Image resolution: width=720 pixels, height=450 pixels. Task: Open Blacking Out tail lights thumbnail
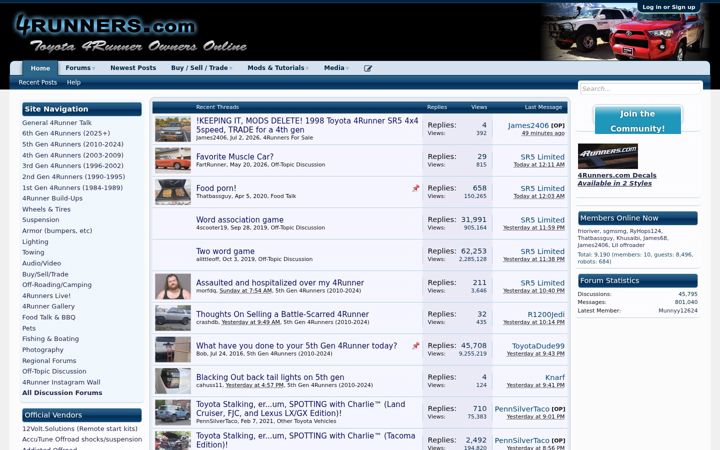pos(173,381)
